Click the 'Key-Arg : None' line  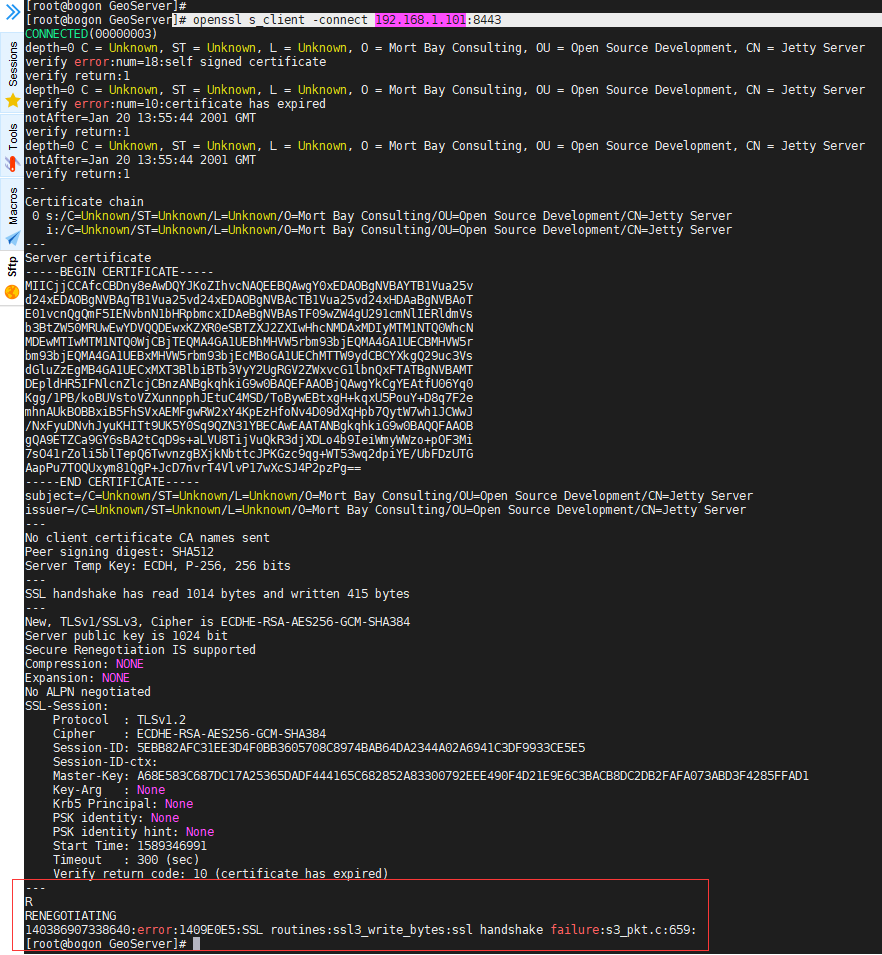click(x=109, y=790)
